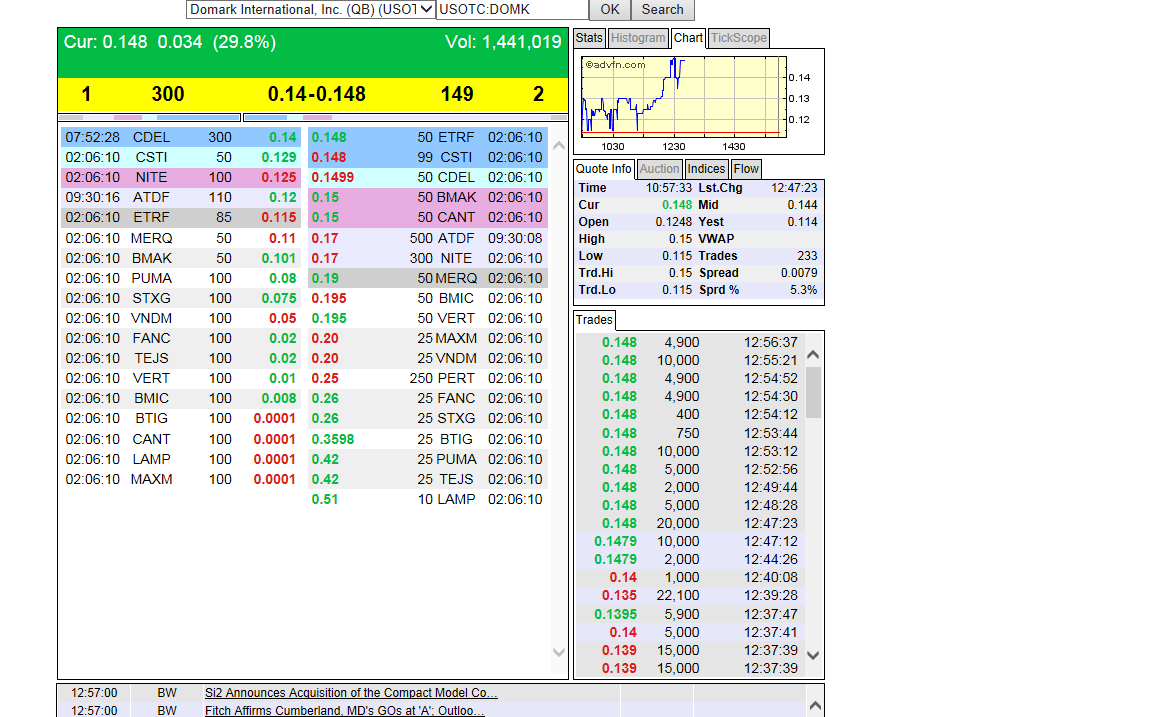Click the BTIG ask at 0.3598

click(x=428, y=439)
